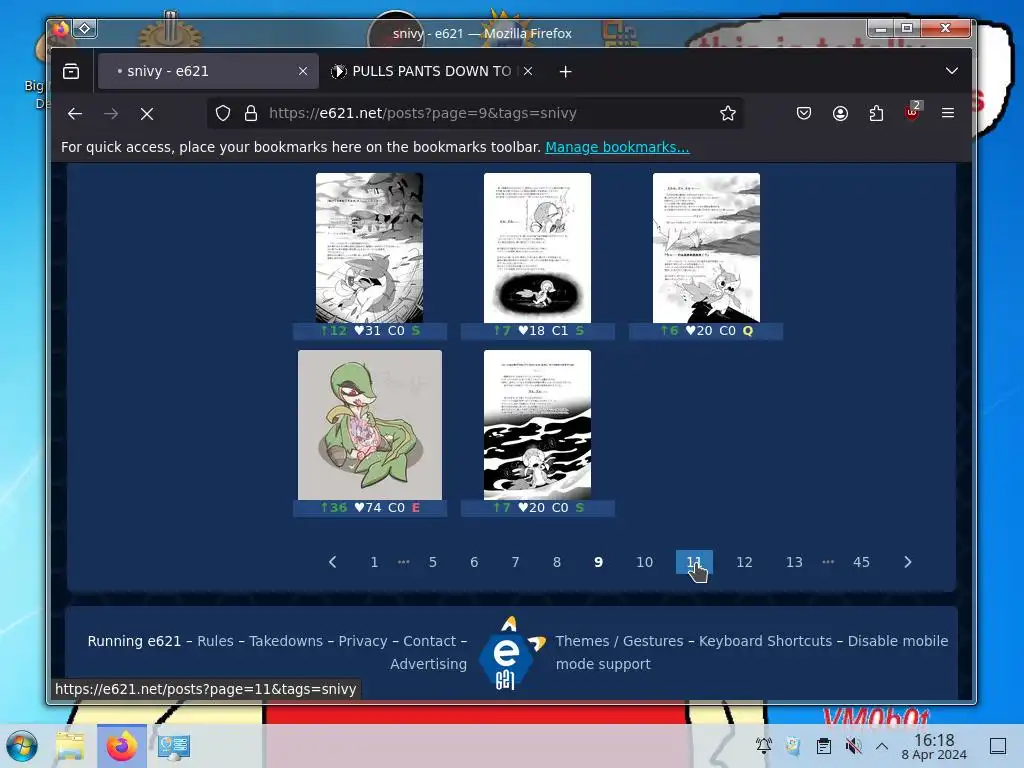Open the Takedowns footer link
This screenshot has width=1024, height=768.
tap(286, 641)
